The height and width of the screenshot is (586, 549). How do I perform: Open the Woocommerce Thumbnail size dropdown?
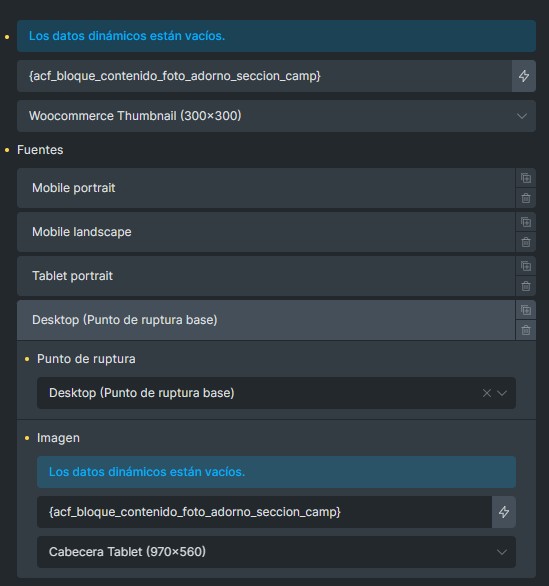click(276, 116)
